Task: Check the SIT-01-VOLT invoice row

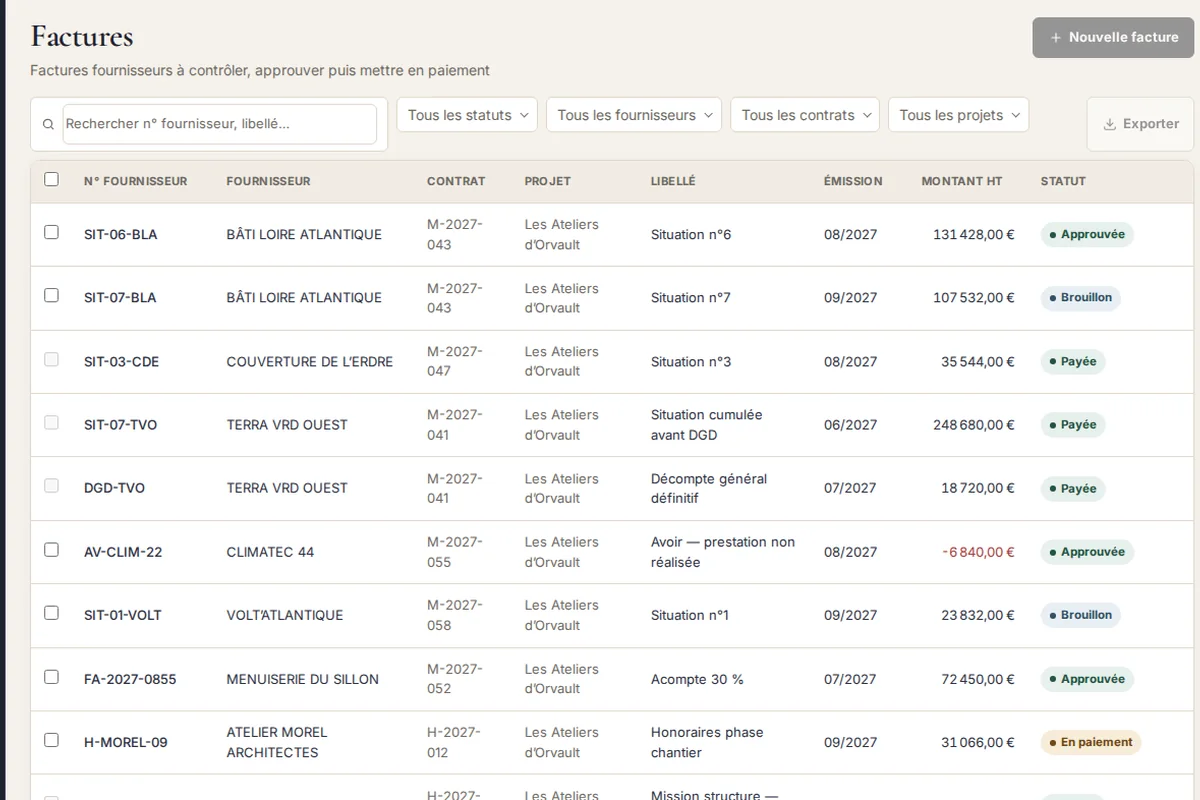Action: [51, 613]
